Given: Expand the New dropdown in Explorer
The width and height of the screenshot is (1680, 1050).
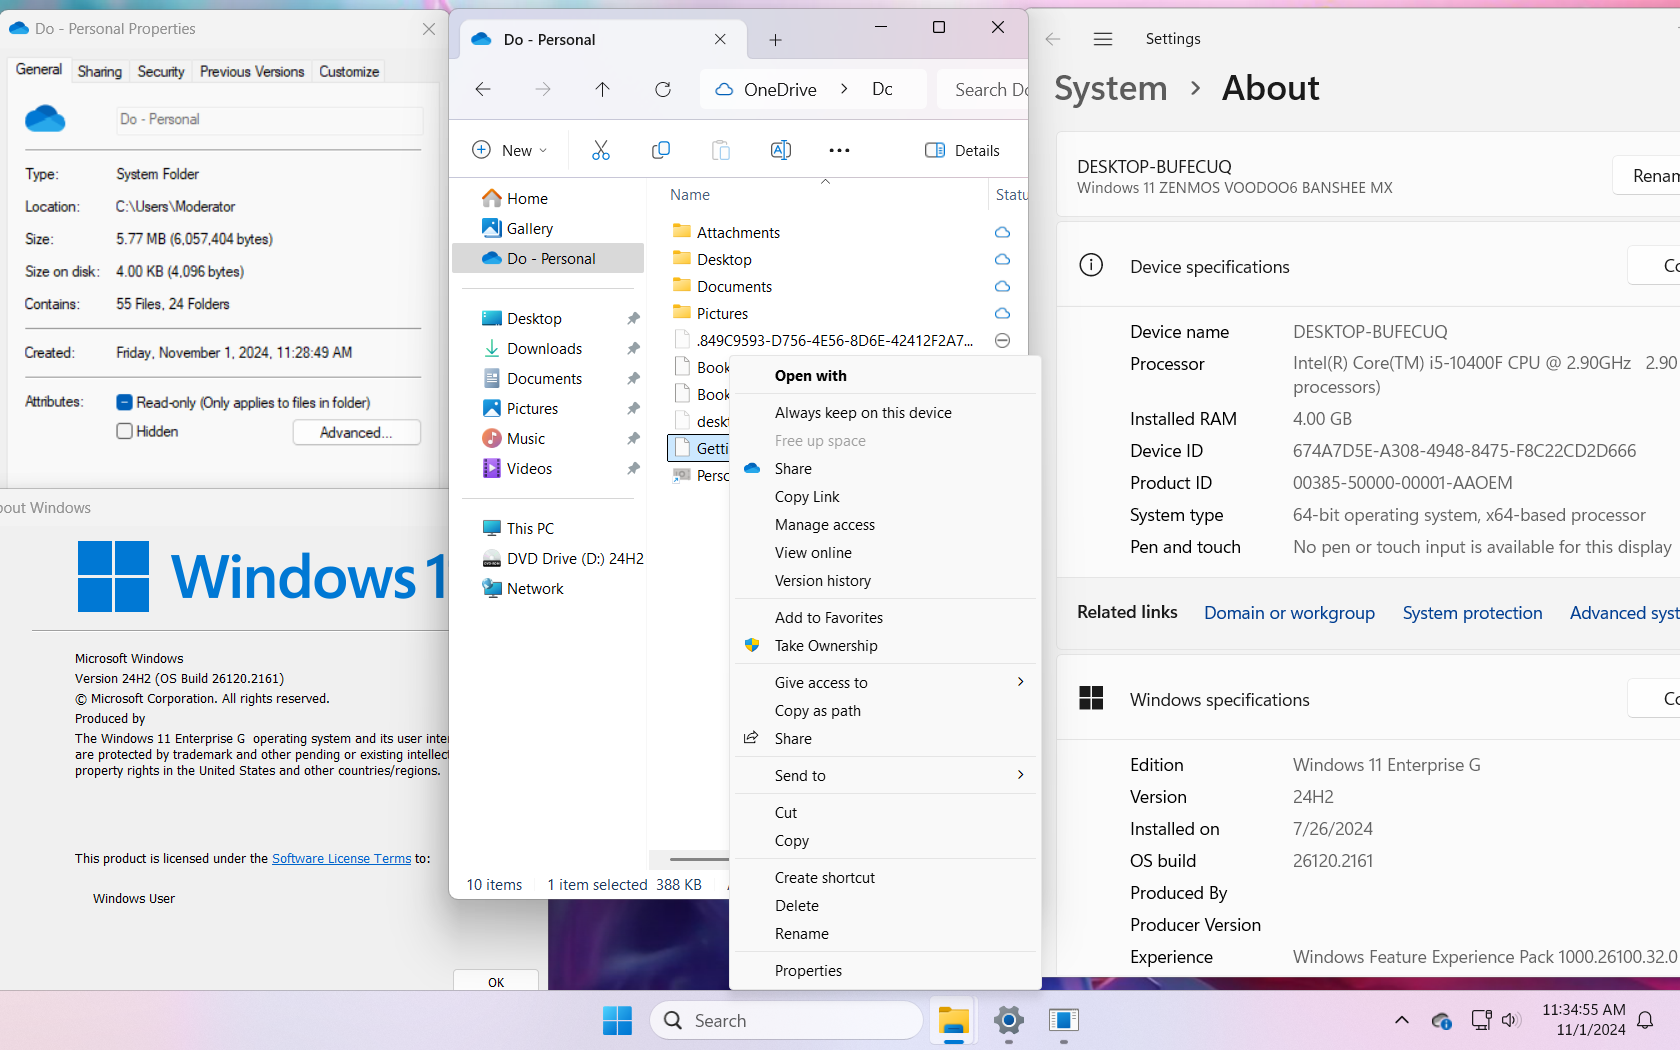Looking at the screenshot, I should [x=509, y=150].
